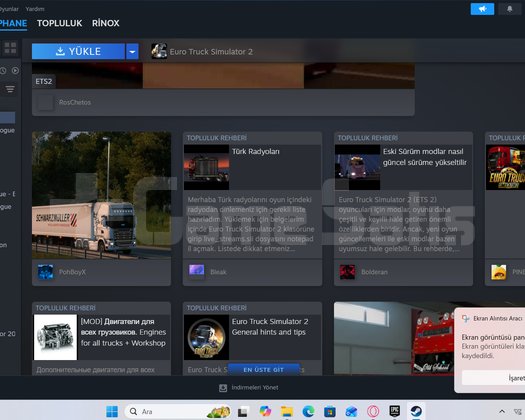Click the Euro Truck Simulator 2 header icon
Screen dimensions: 525x420
point(159,51)
